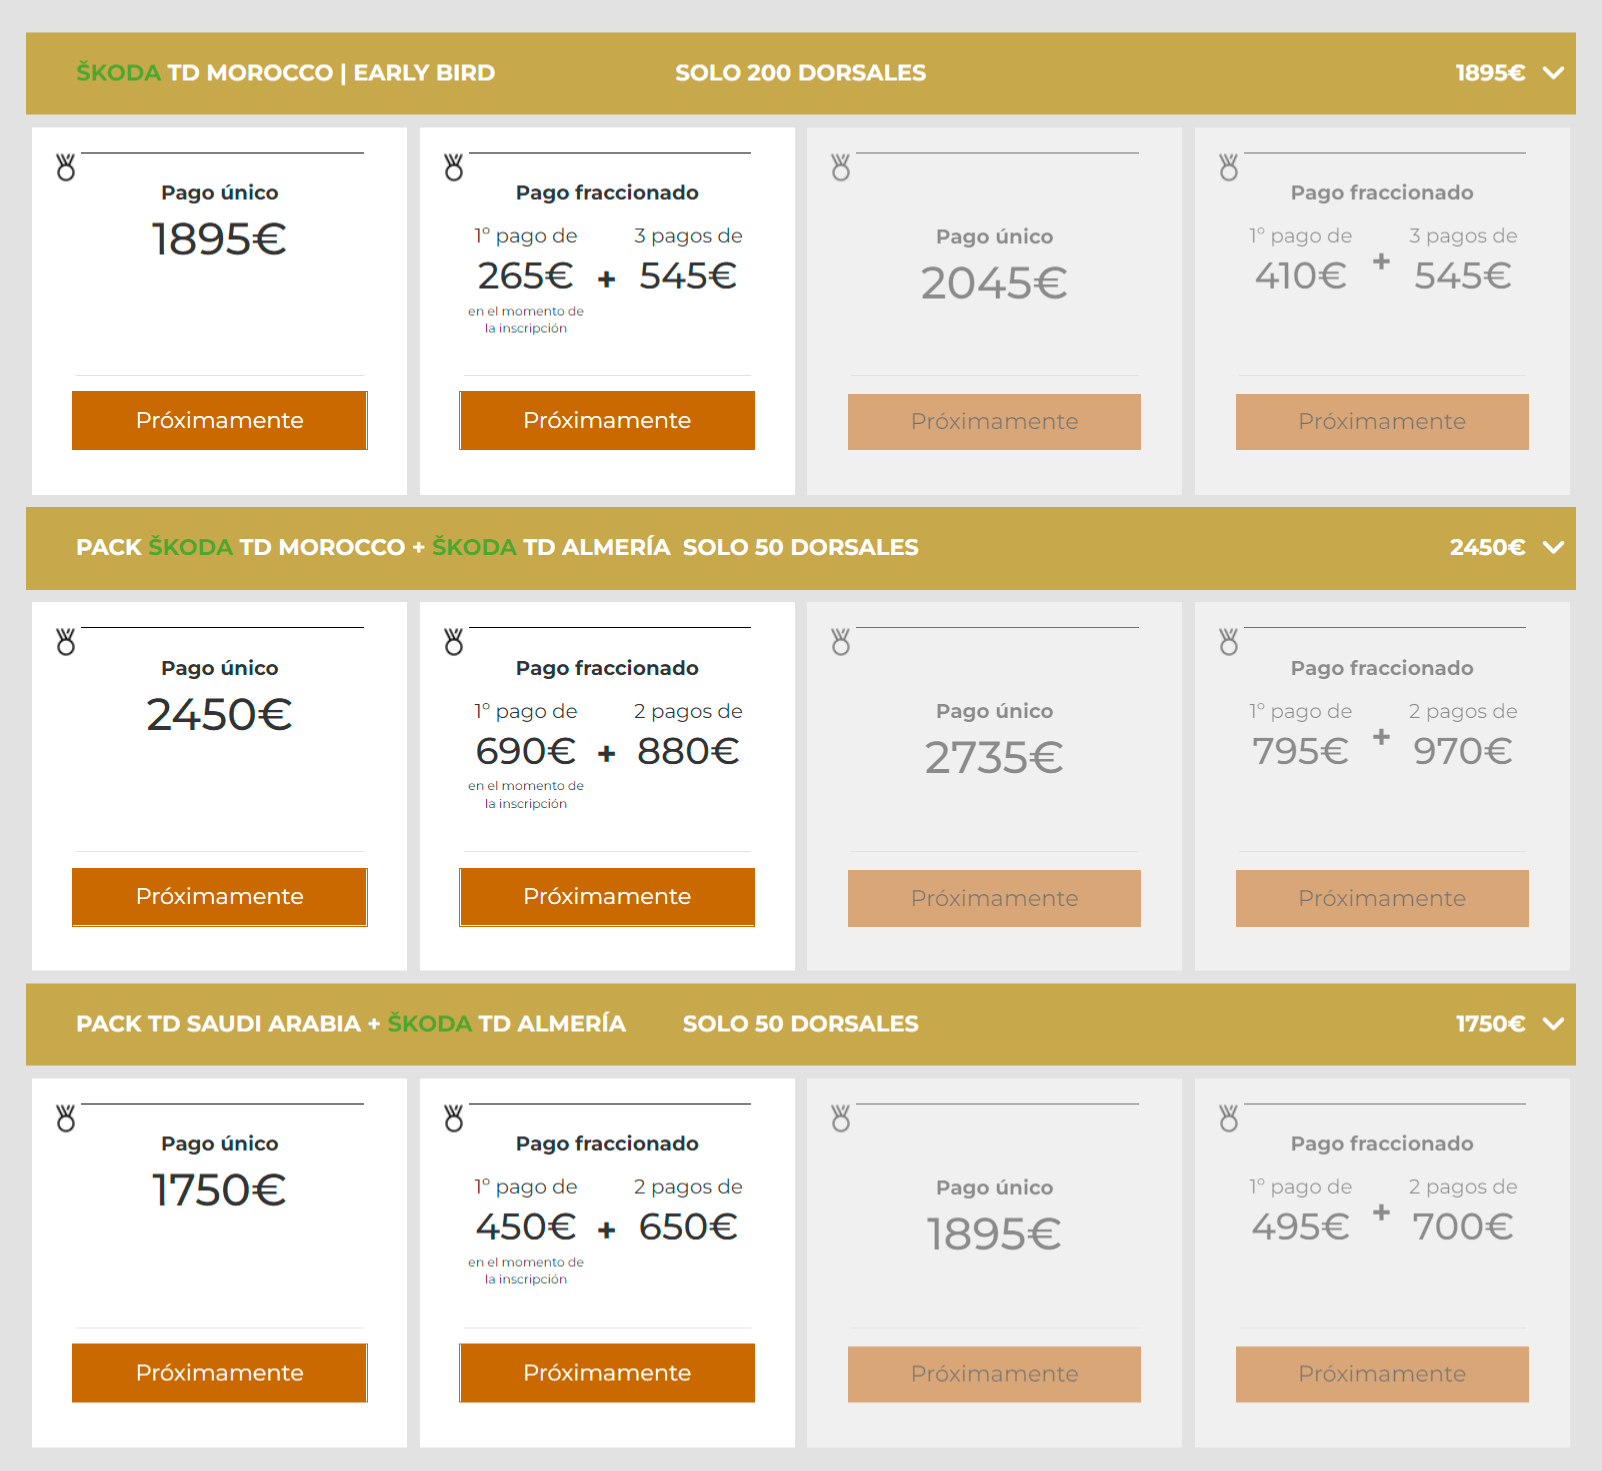Viewport: 1602px width, 1471px height.
Task: Click medal icon on the 2450€ Pago único card
Action: 66,642
